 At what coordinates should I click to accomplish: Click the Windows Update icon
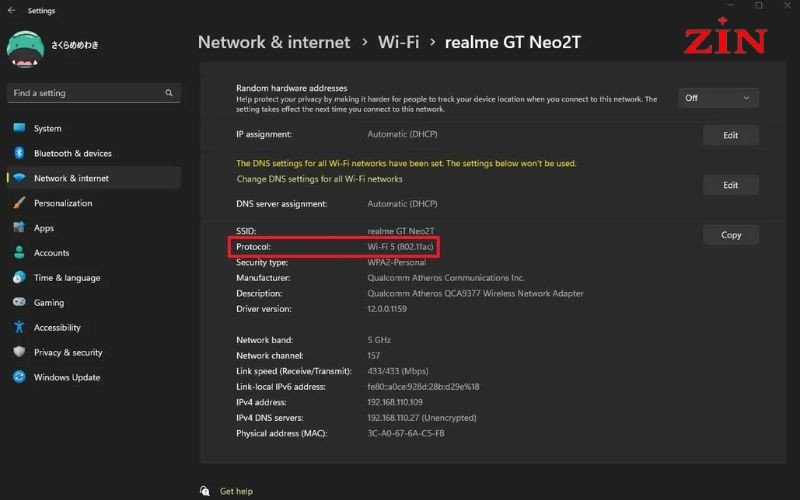[18, 377]
